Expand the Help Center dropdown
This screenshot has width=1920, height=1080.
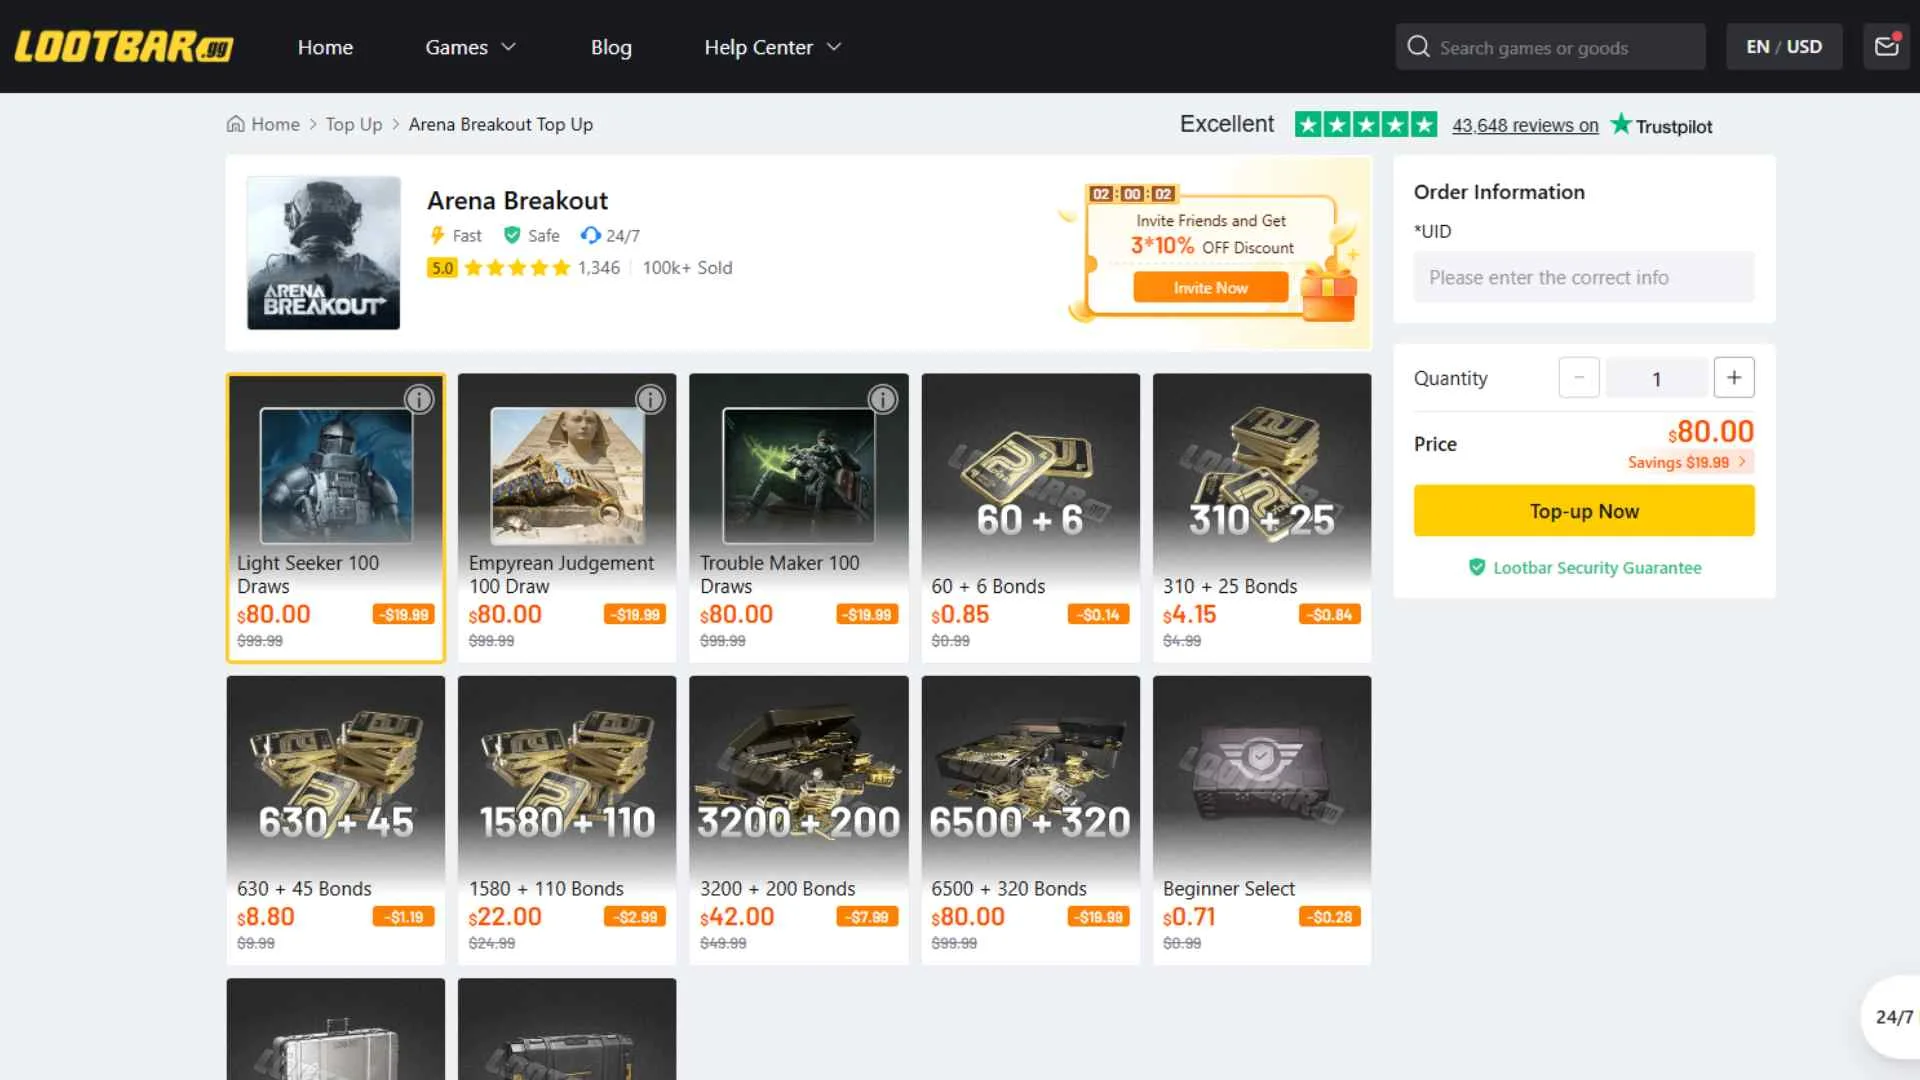pyautogui.click(x=772, y=47)
